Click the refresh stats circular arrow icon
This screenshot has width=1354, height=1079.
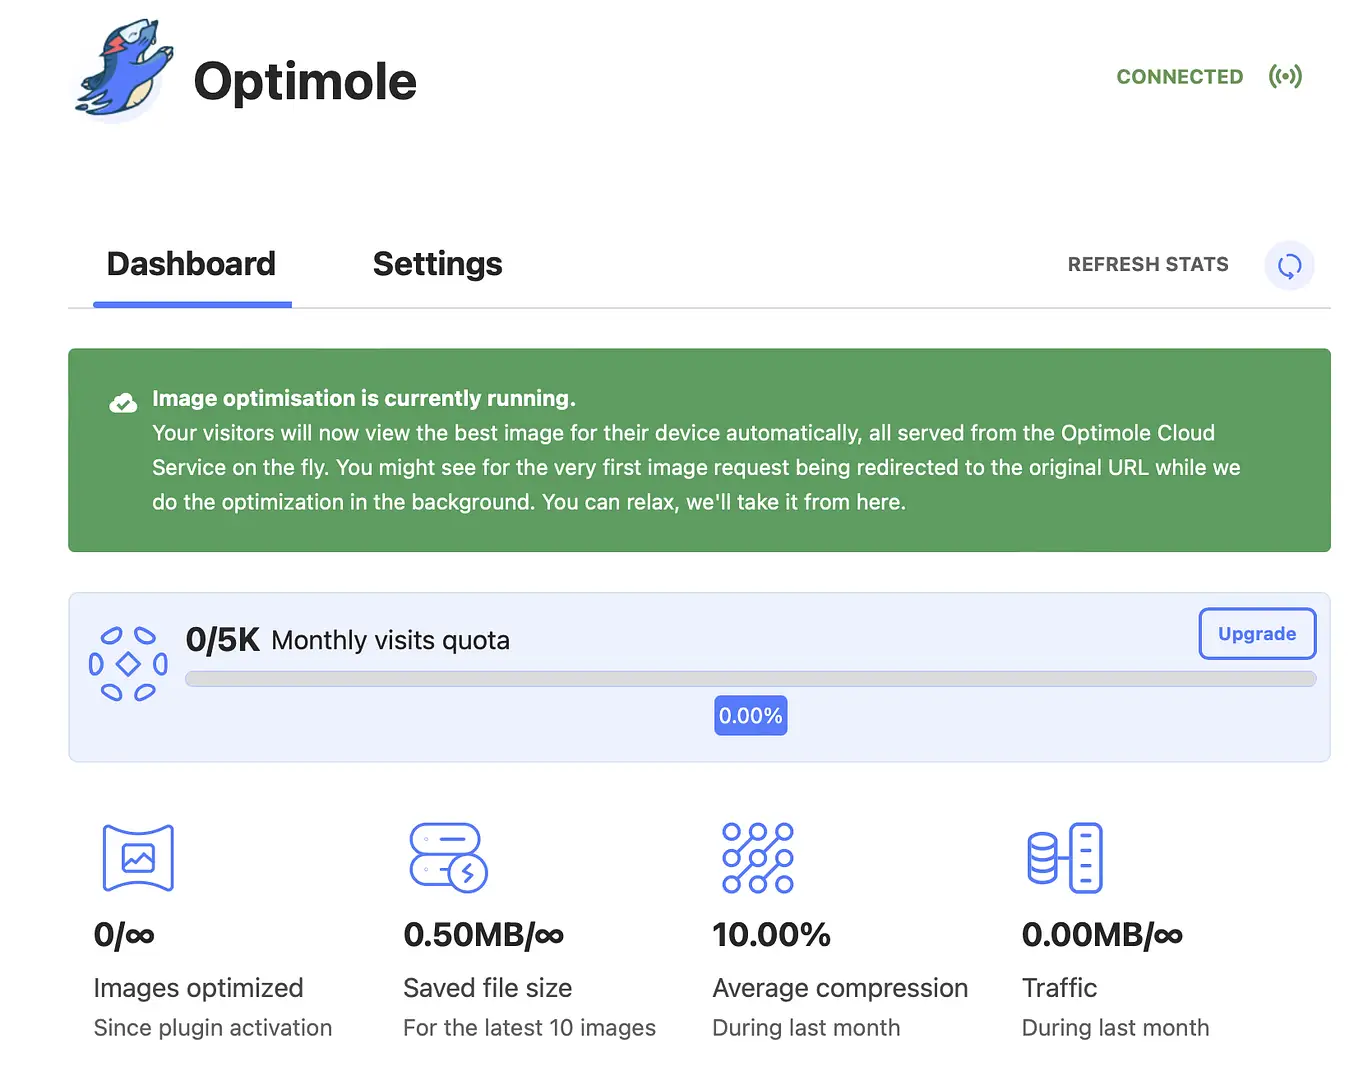tap(1289, 265)
